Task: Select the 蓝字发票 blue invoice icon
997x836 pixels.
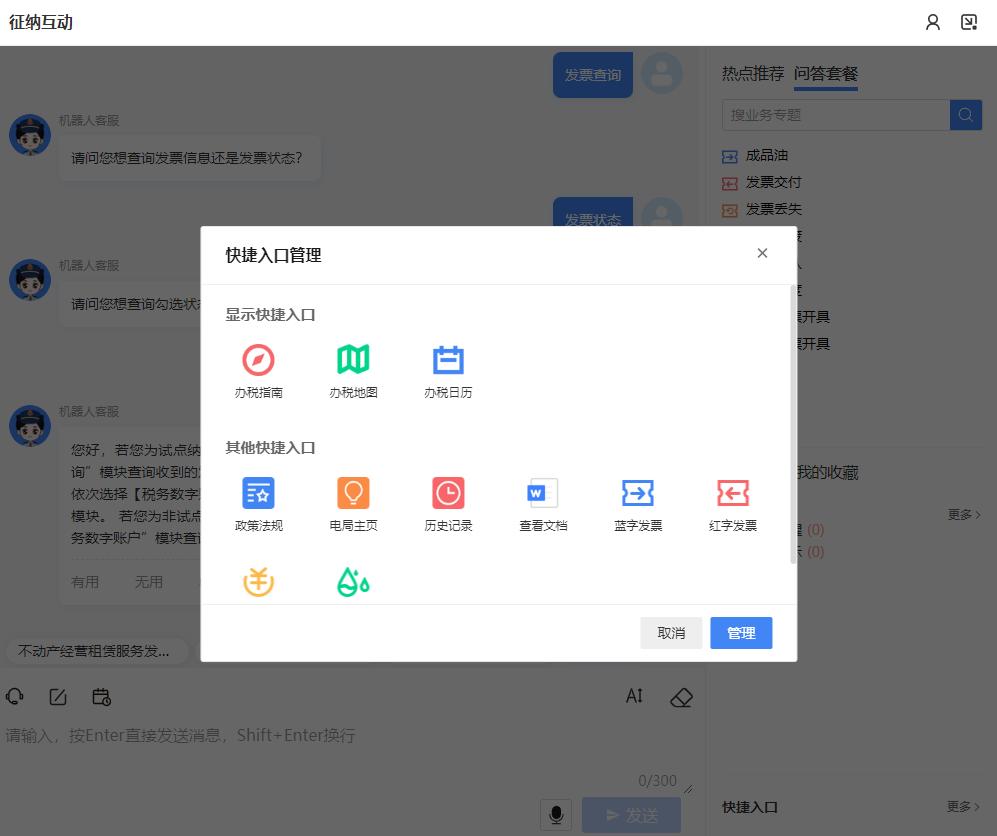Action: pyautogui.click(x=637, y=493)
